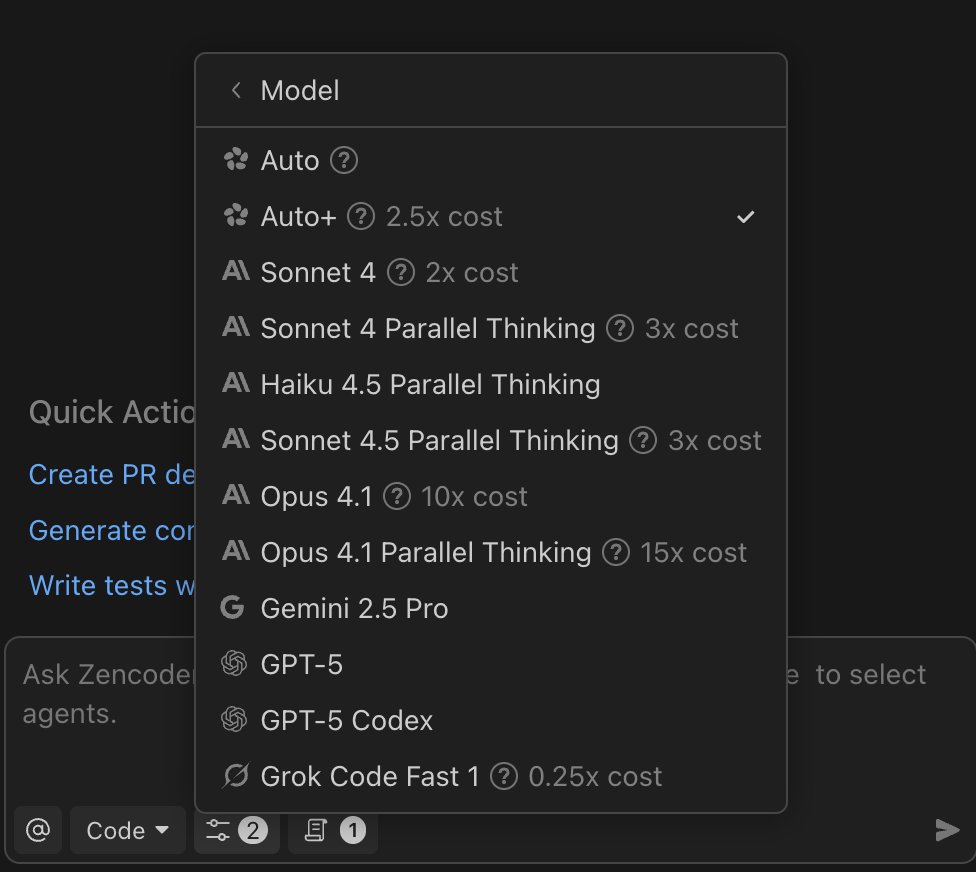Click the Grok icon beside Grok Code Fast 1
This screenshot has height=872, width=976.
[x=235, y=776]
